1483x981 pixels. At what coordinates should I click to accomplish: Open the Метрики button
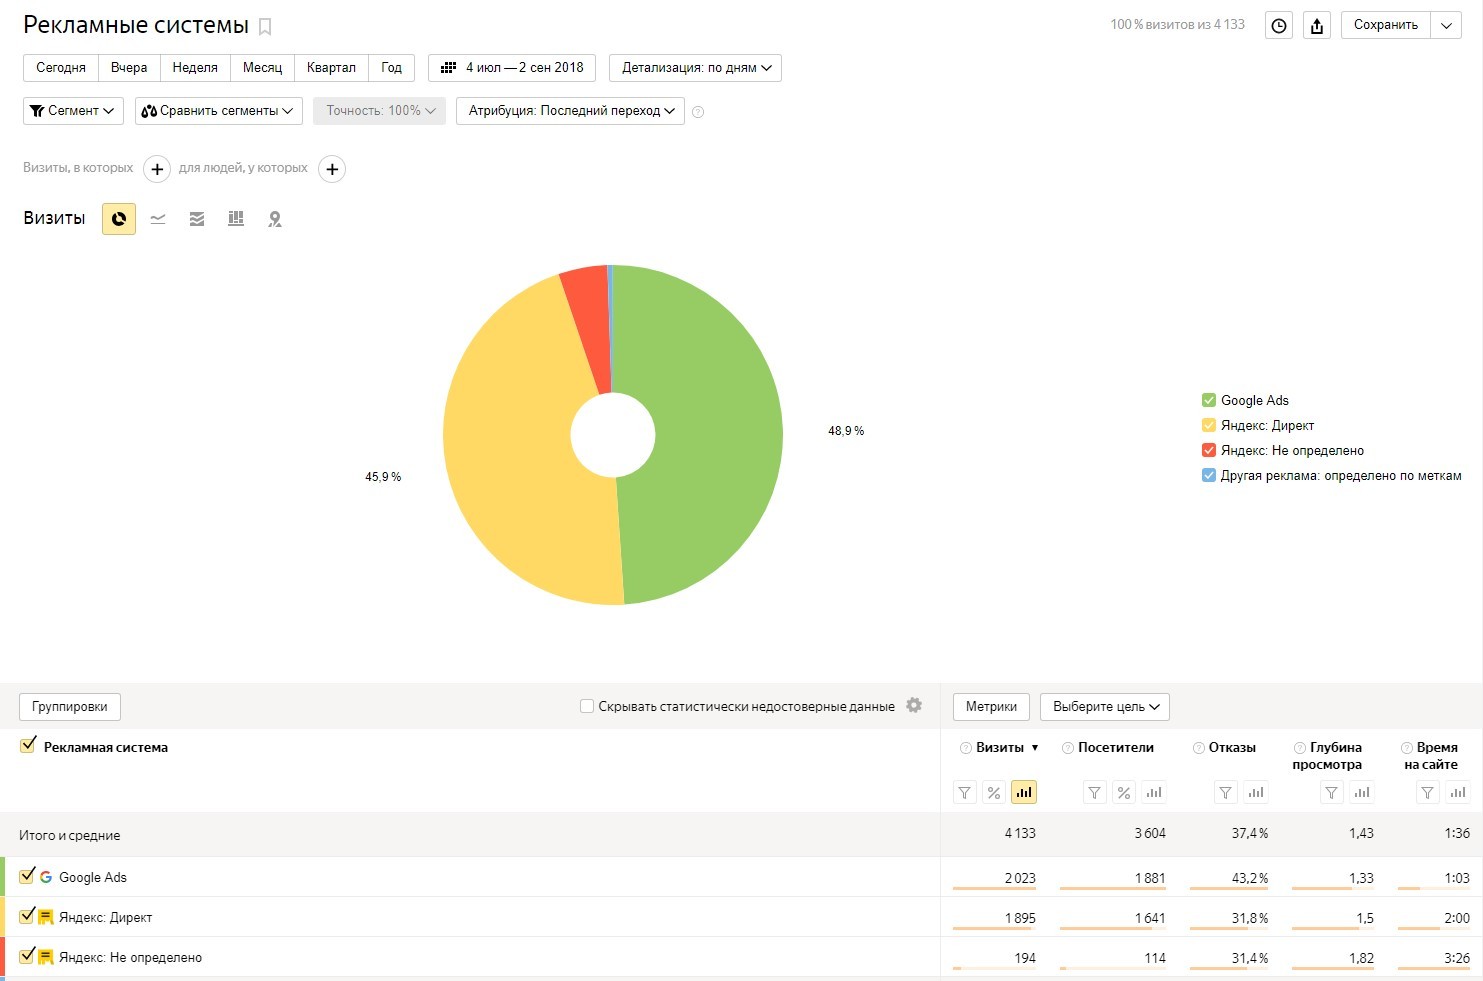[x=991, y=707]
